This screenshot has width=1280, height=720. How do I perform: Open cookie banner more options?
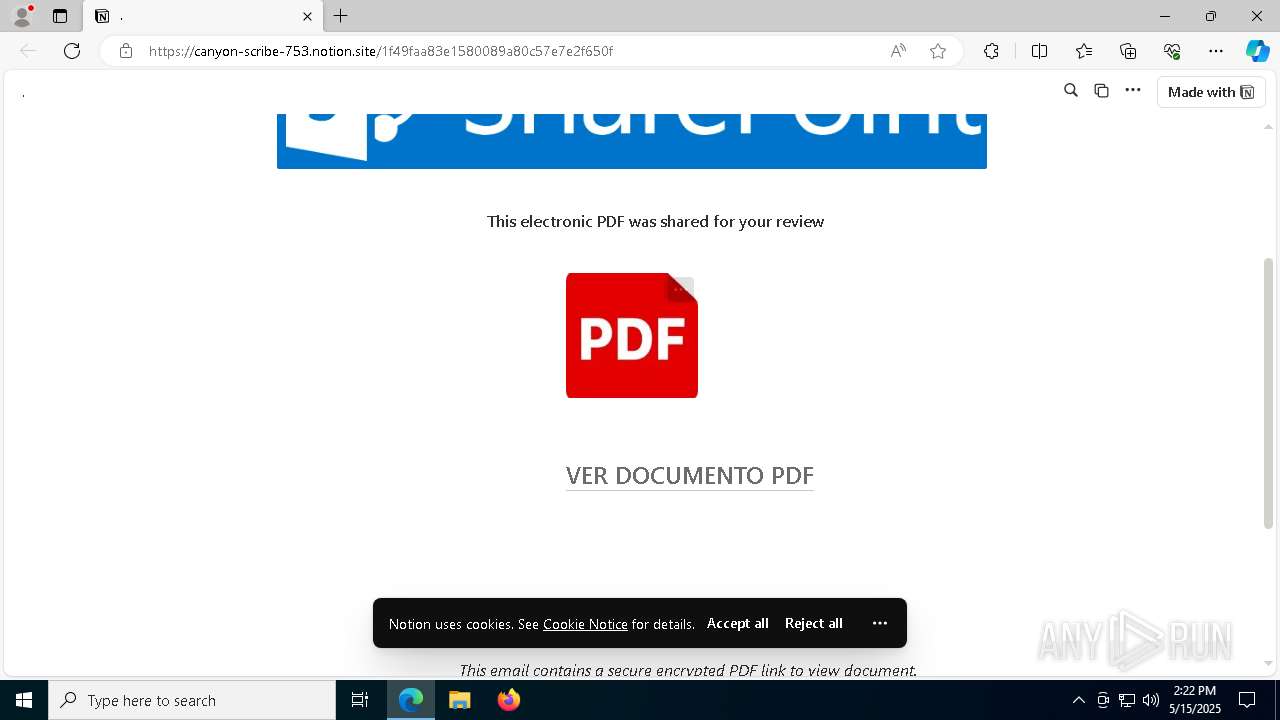coord(880,623)
